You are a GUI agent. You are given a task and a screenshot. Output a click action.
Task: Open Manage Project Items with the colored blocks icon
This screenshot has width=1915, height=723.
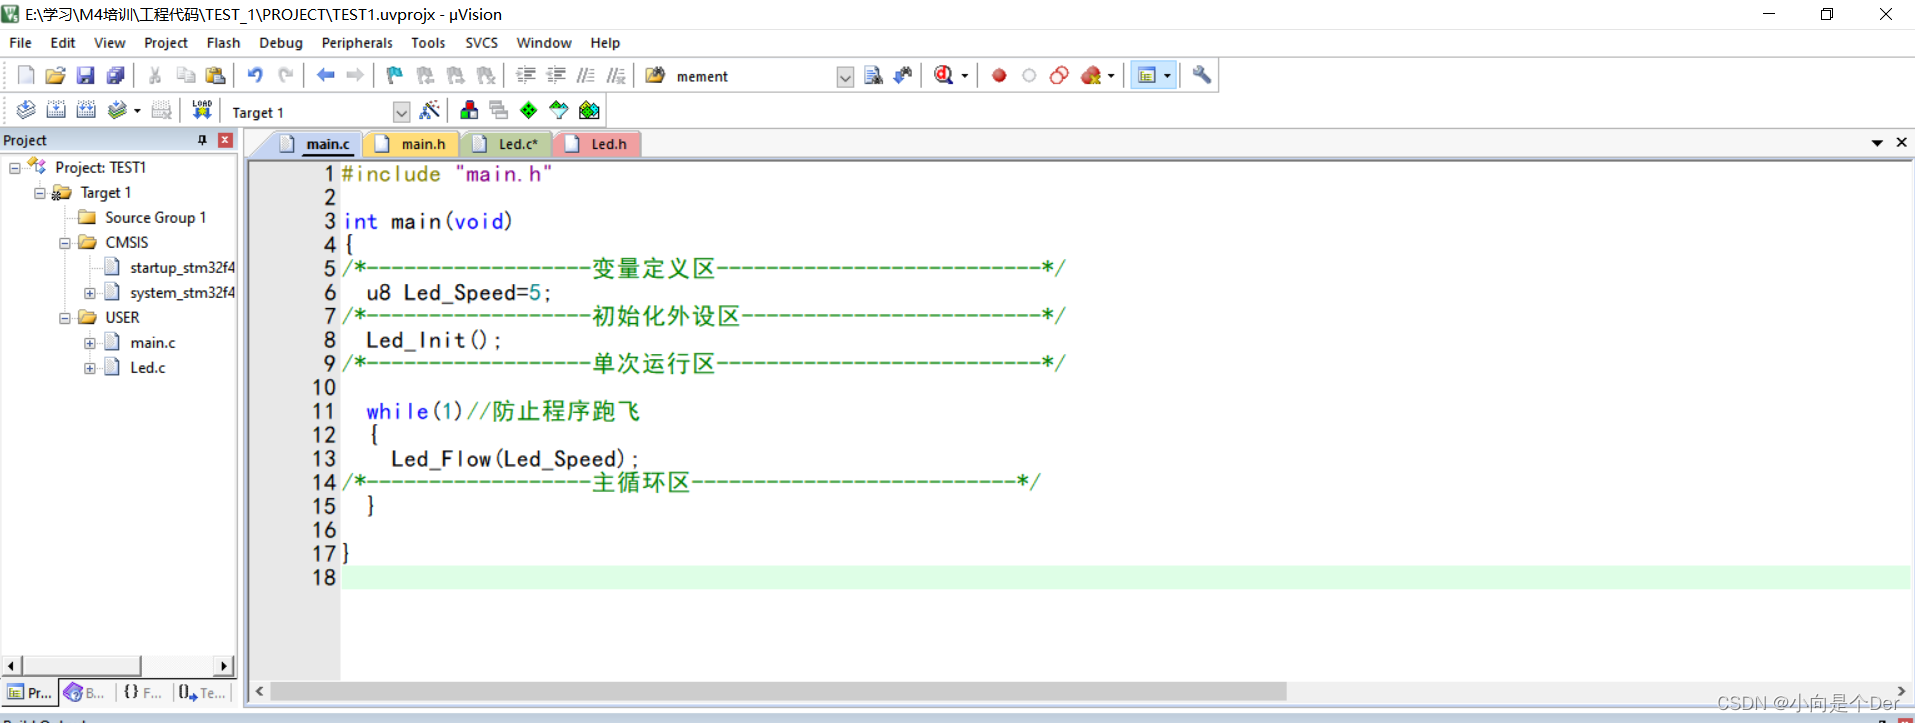tap(468, 110)
